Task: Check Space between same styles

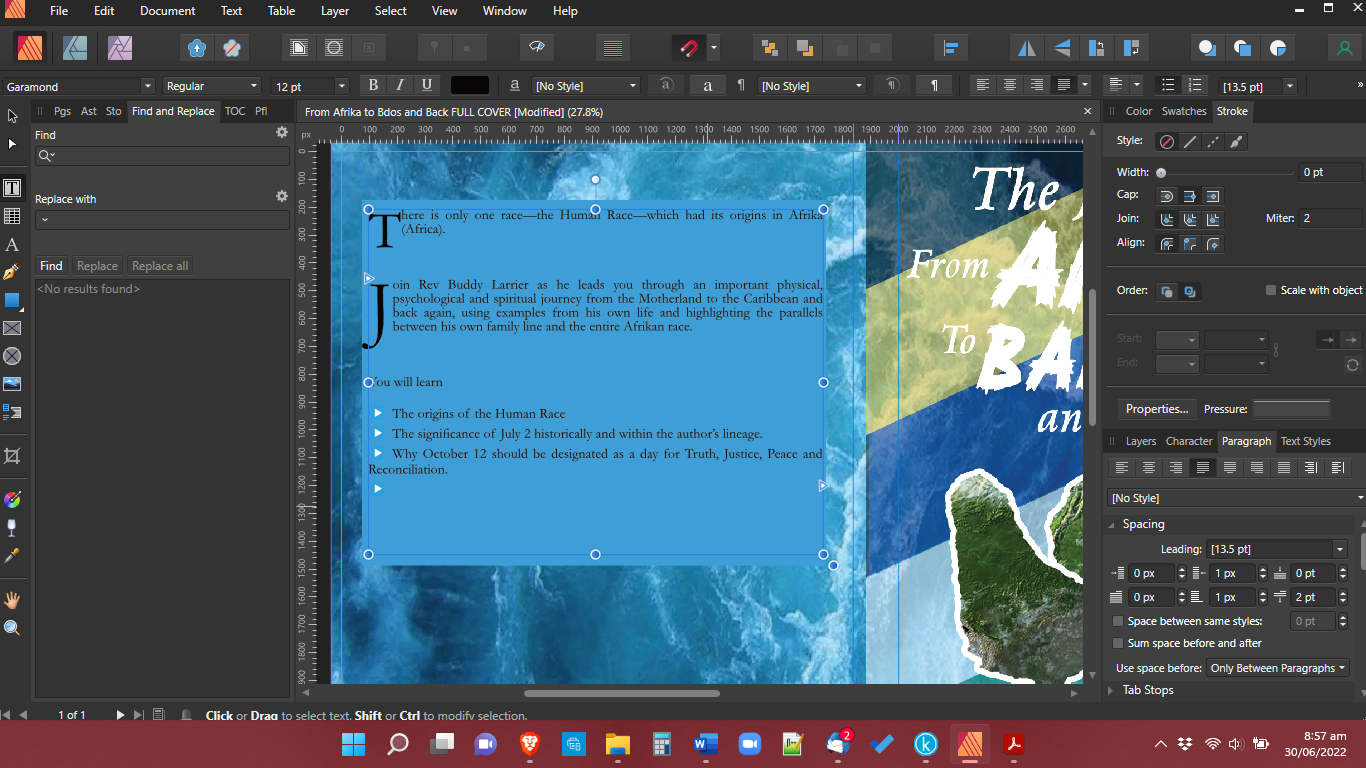Action: tap(1118, 620)
